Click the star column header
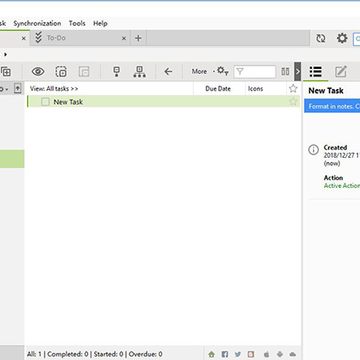Screen dimensions: 360x360 tap(293, 89)
